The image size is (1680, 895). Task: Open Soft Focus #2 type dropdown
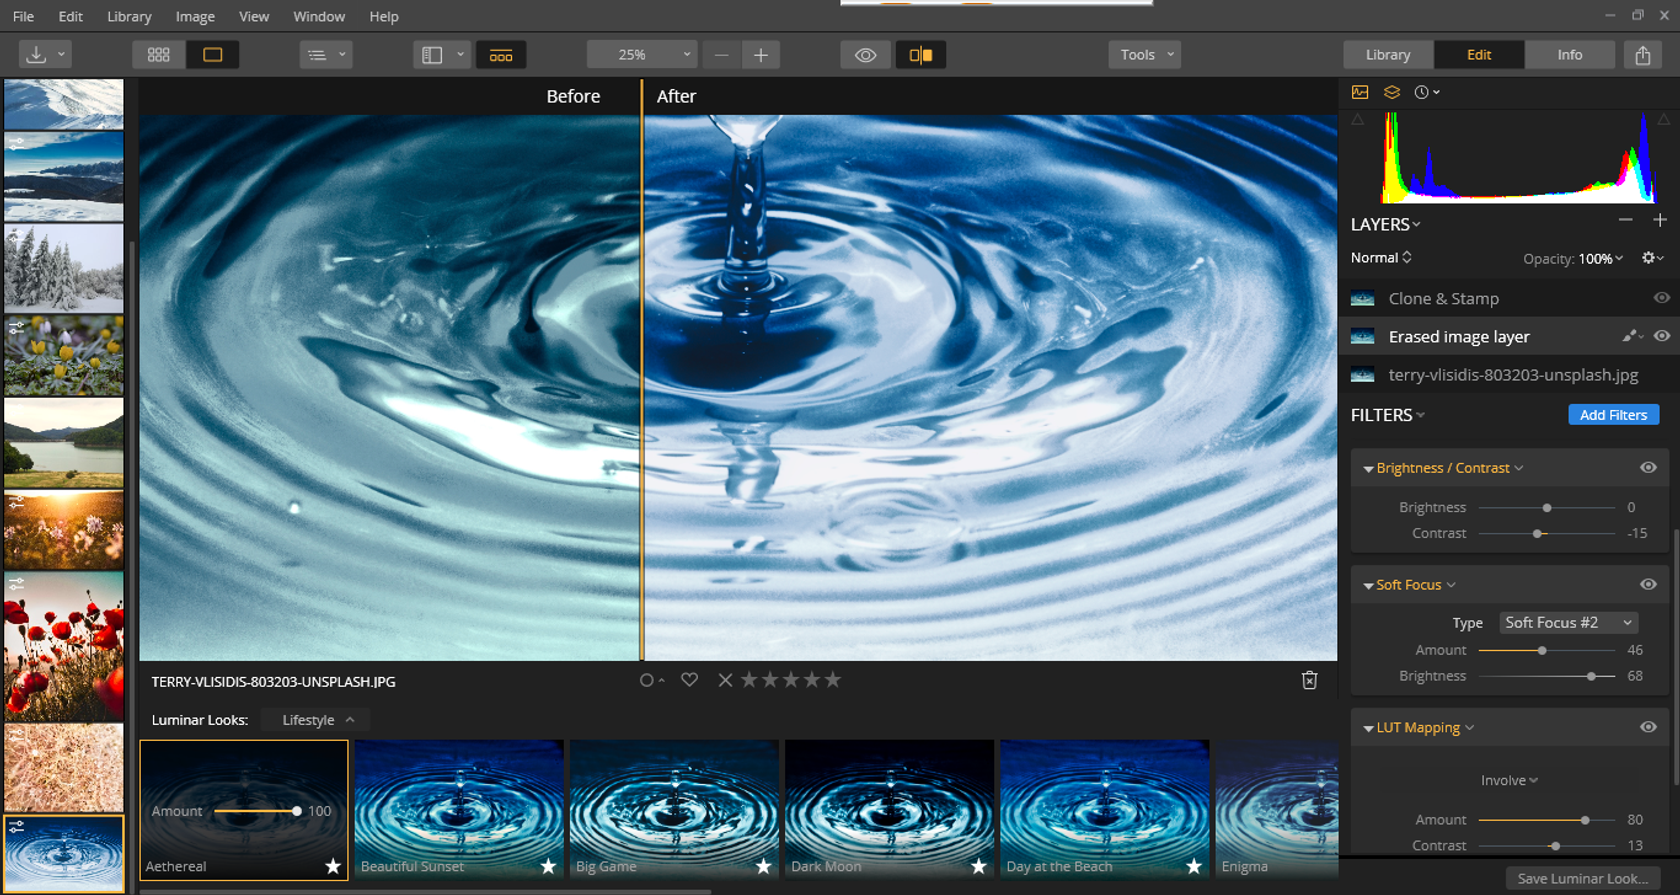click(x=1568, y=623)
